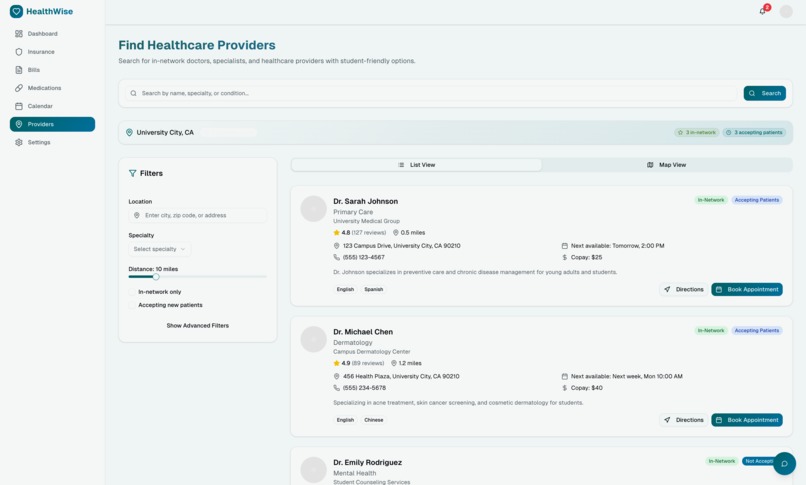Click the 123 Campus Drive address pin icon

click(x=337, y=246)
